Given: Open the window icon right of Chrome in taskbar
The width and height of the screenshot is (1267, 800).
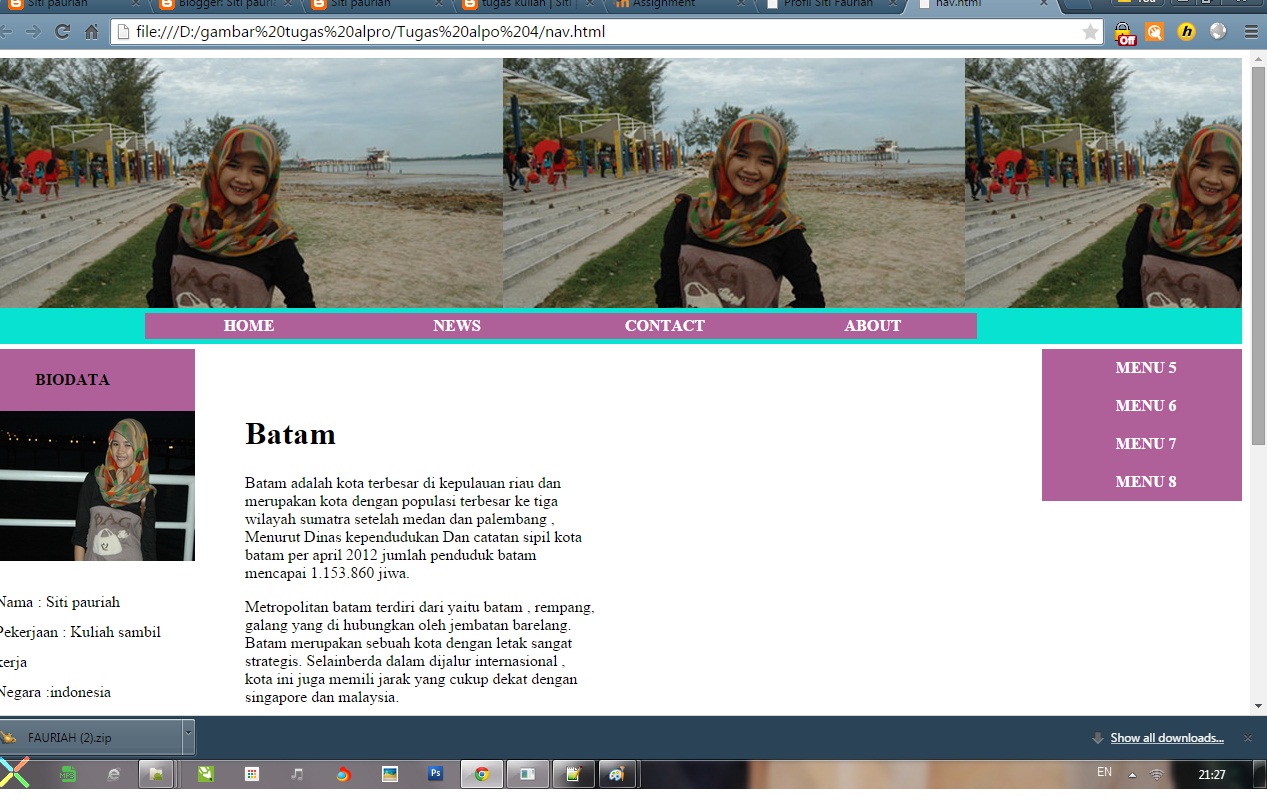Looking at the screenshot, I should [x=528, y=774].
